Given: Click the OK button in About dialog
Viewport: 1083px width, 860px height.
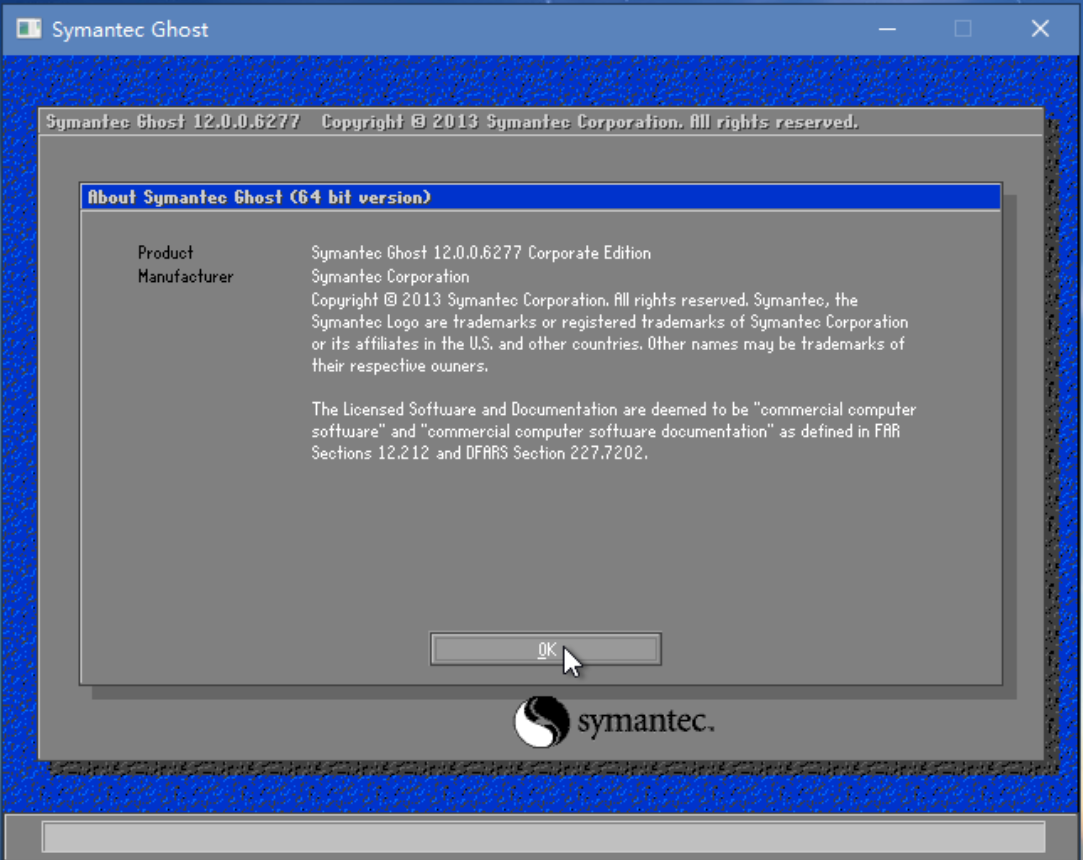Looking at the screenshot, I should click(546, 649).
